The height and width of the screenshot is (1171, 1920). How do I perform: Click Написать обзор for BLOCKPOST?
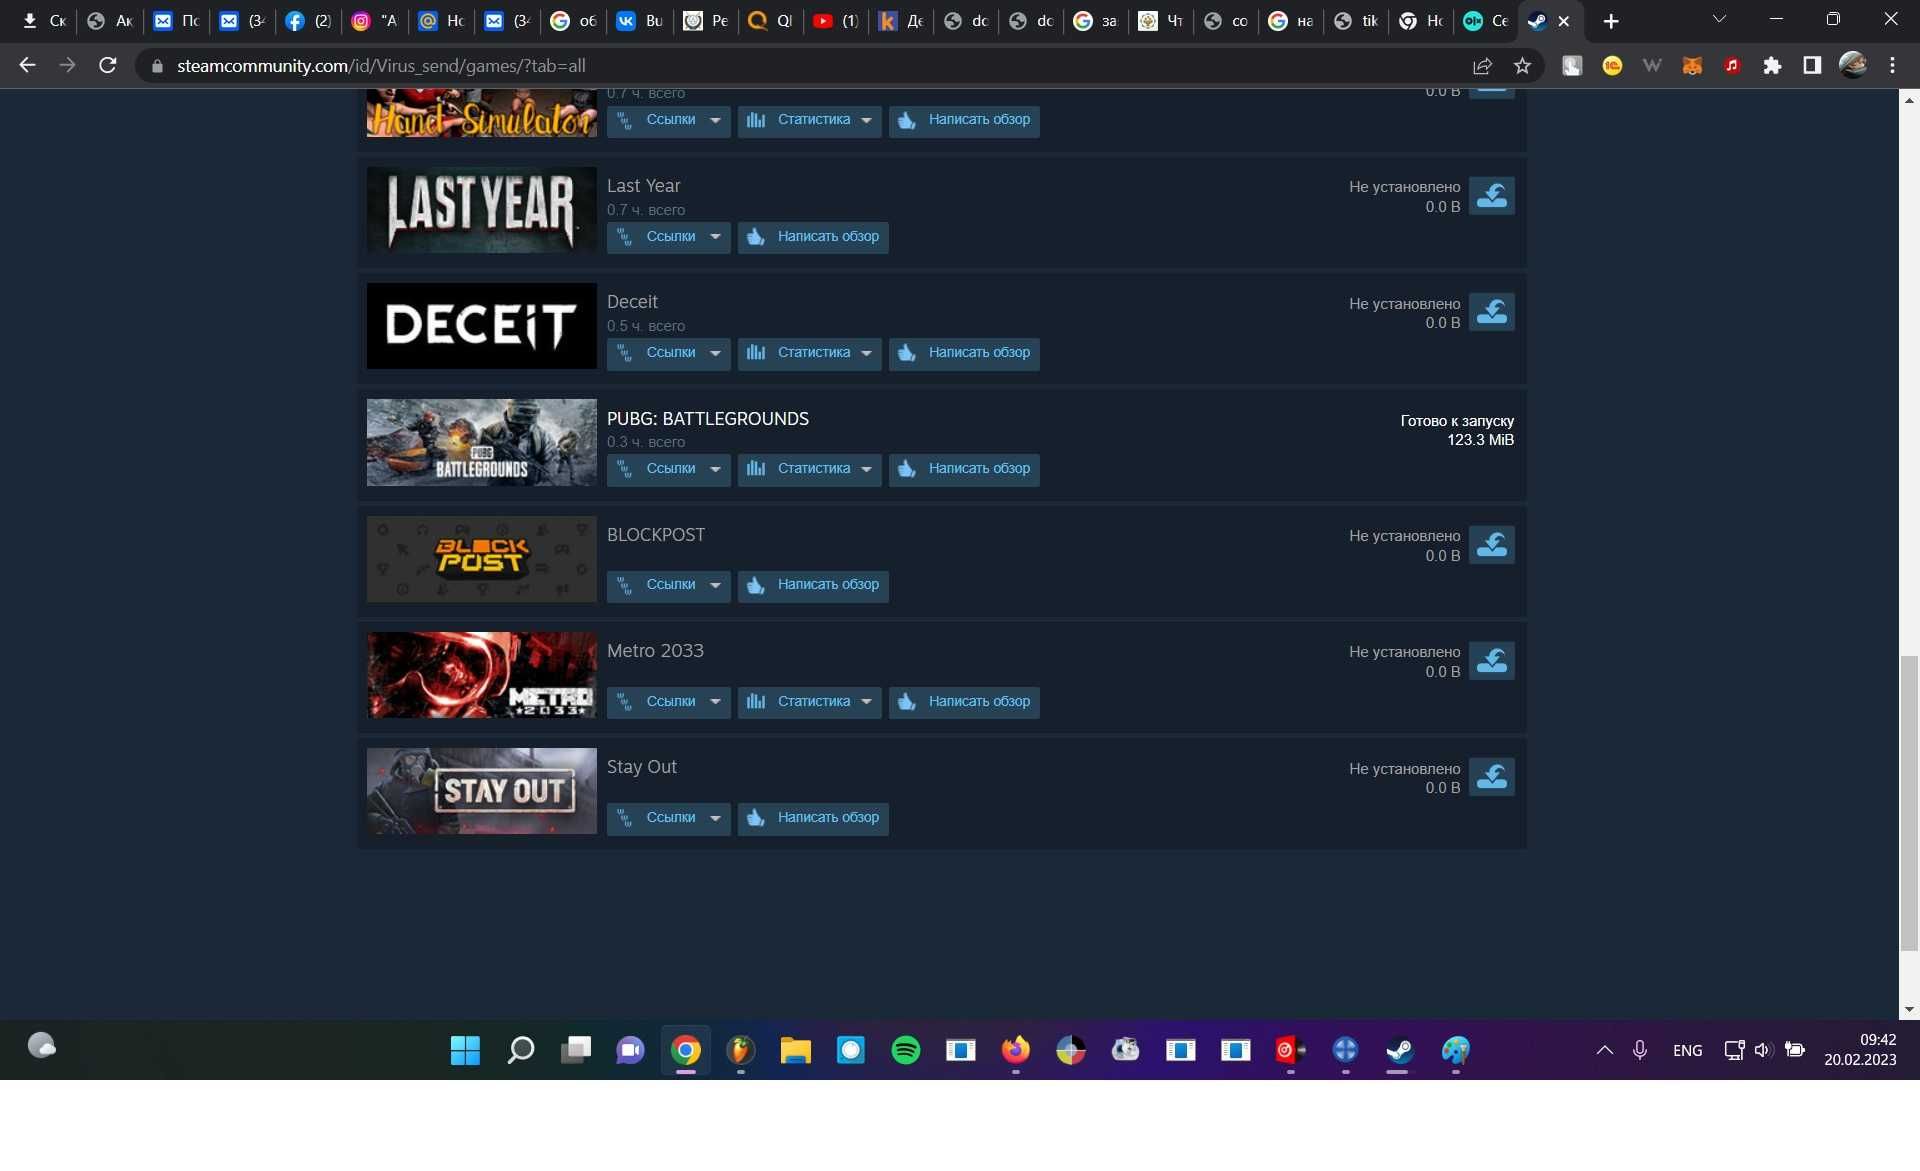(813, 585)
